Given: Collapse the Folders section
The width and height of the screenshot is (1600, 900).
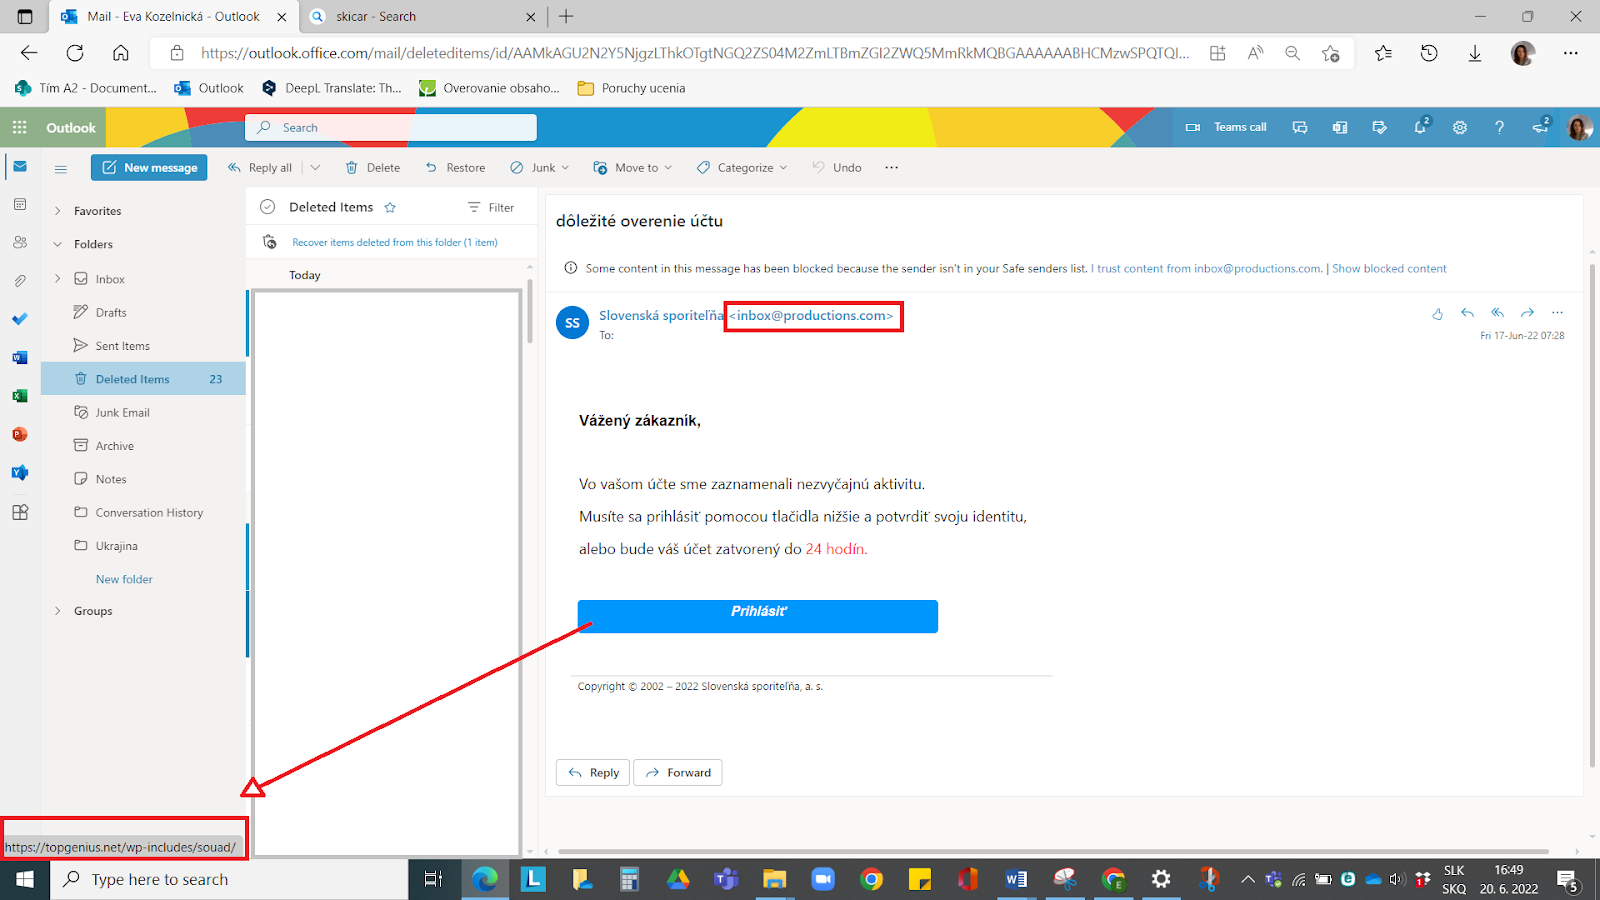Looking at the screenshot, I should click(x=57, y=244).
